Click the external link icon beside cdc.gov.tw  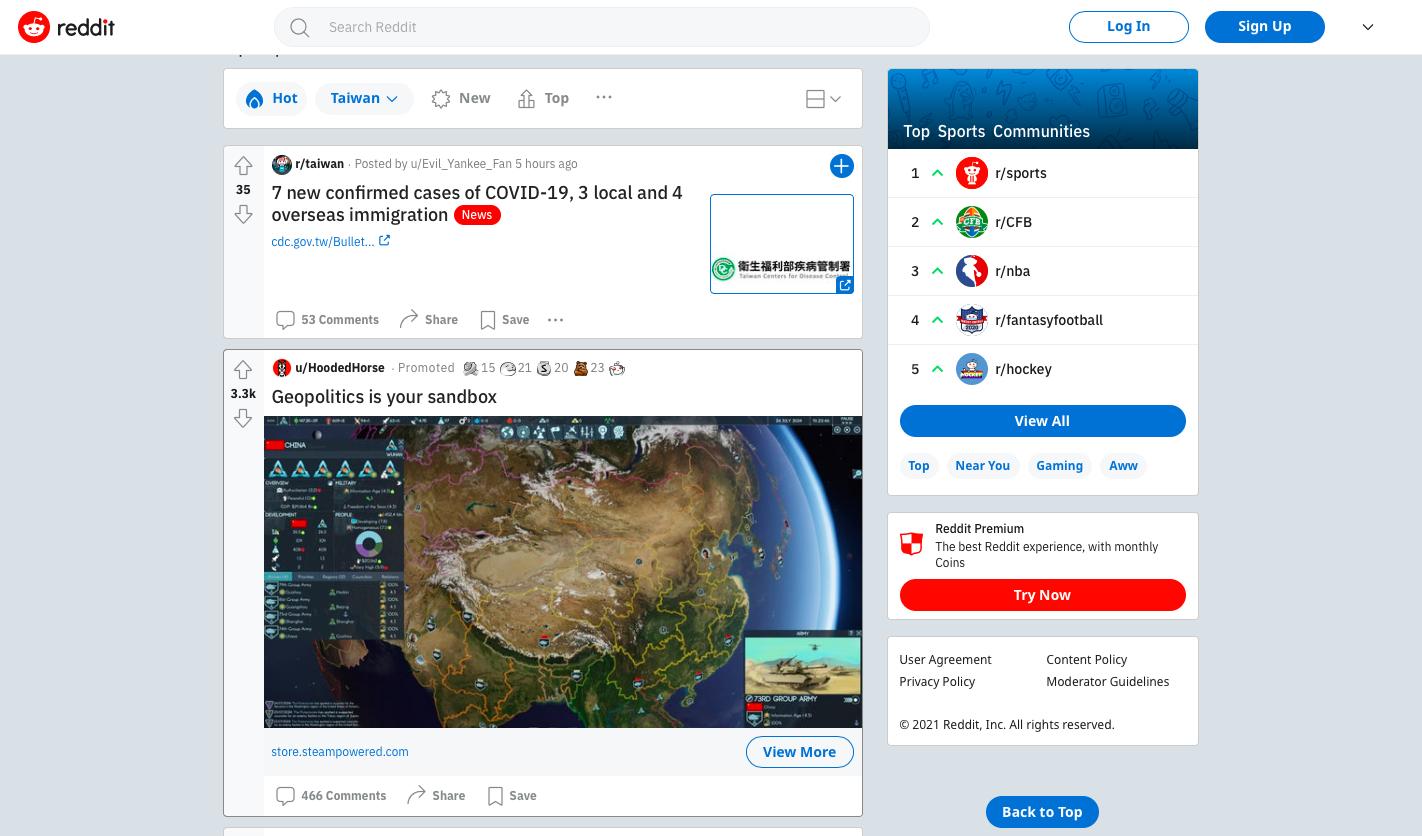[384, 241]
